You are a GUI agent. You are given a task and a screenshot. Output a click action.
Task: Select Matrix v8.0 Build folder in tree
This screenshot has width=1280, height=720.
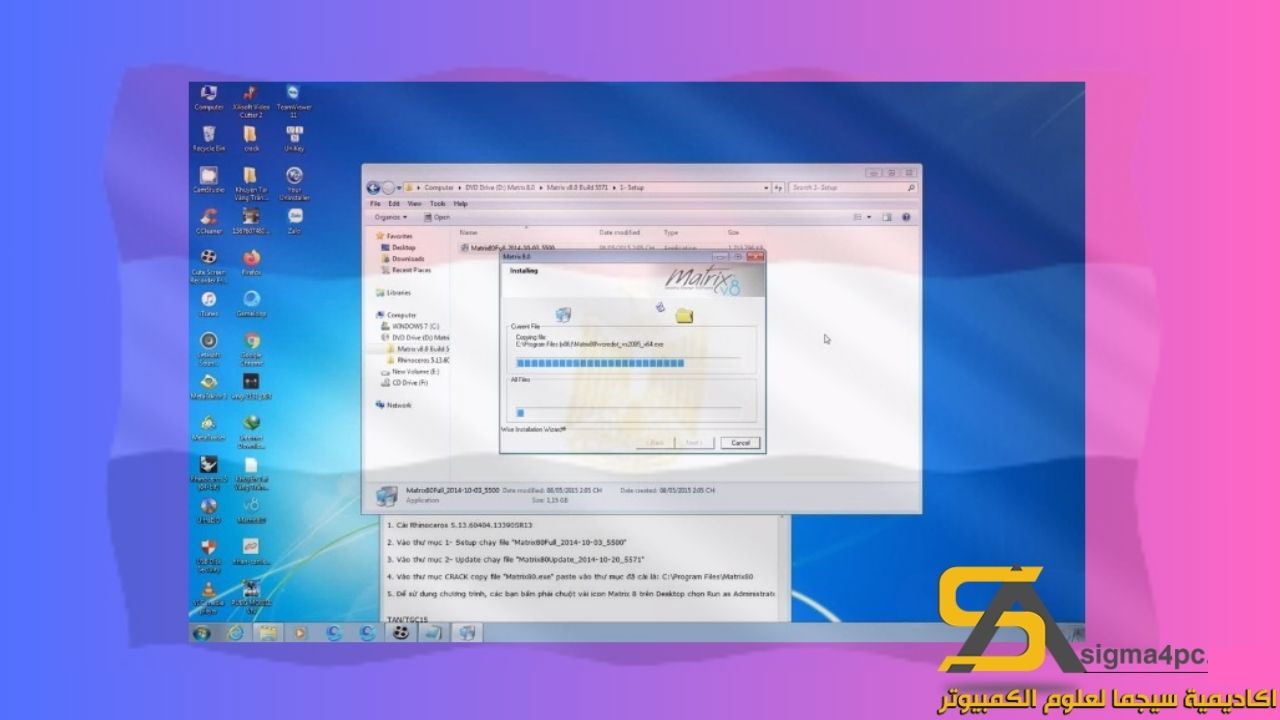tap(420, 349)
